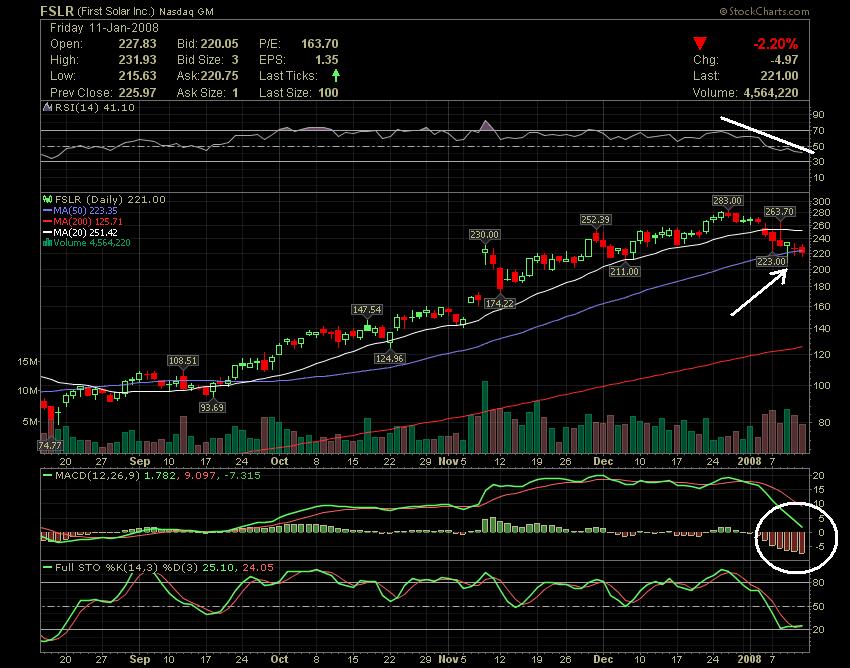Screen dimensions: 850x668
Task: Click the 124.96 price label
Action: 389,358
